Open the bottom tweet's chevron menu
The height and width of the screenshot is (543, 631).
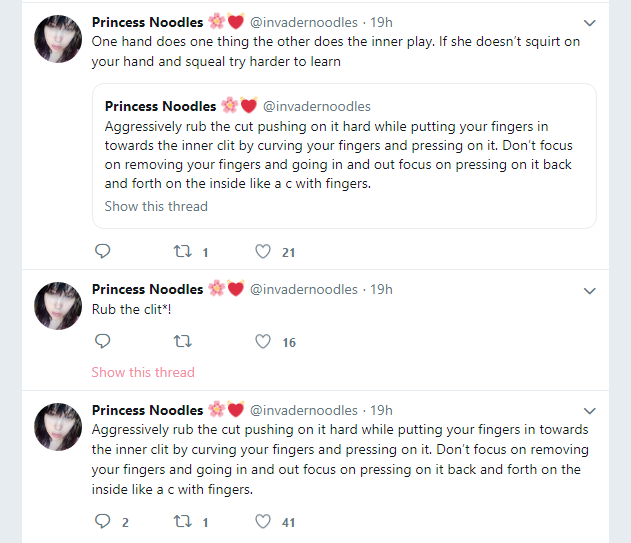pos(589,411)
